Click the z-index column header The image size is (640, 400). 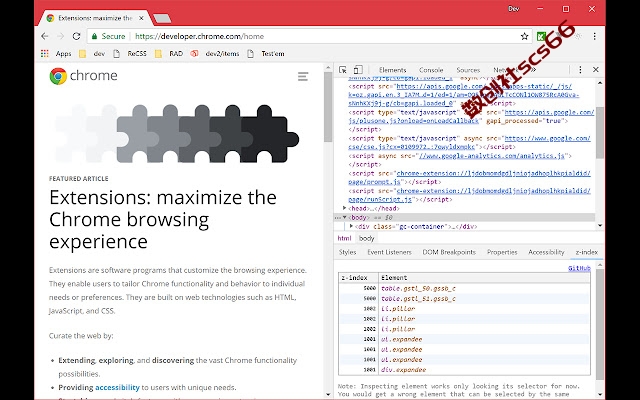pos(358,278)
